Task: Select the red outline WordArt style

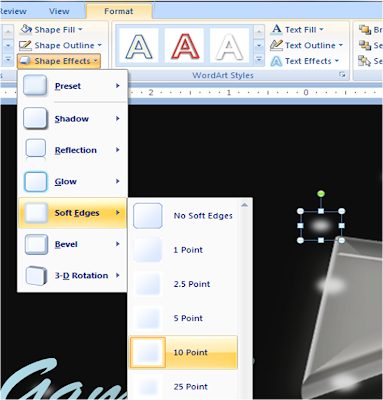Action: pos(184,45)
